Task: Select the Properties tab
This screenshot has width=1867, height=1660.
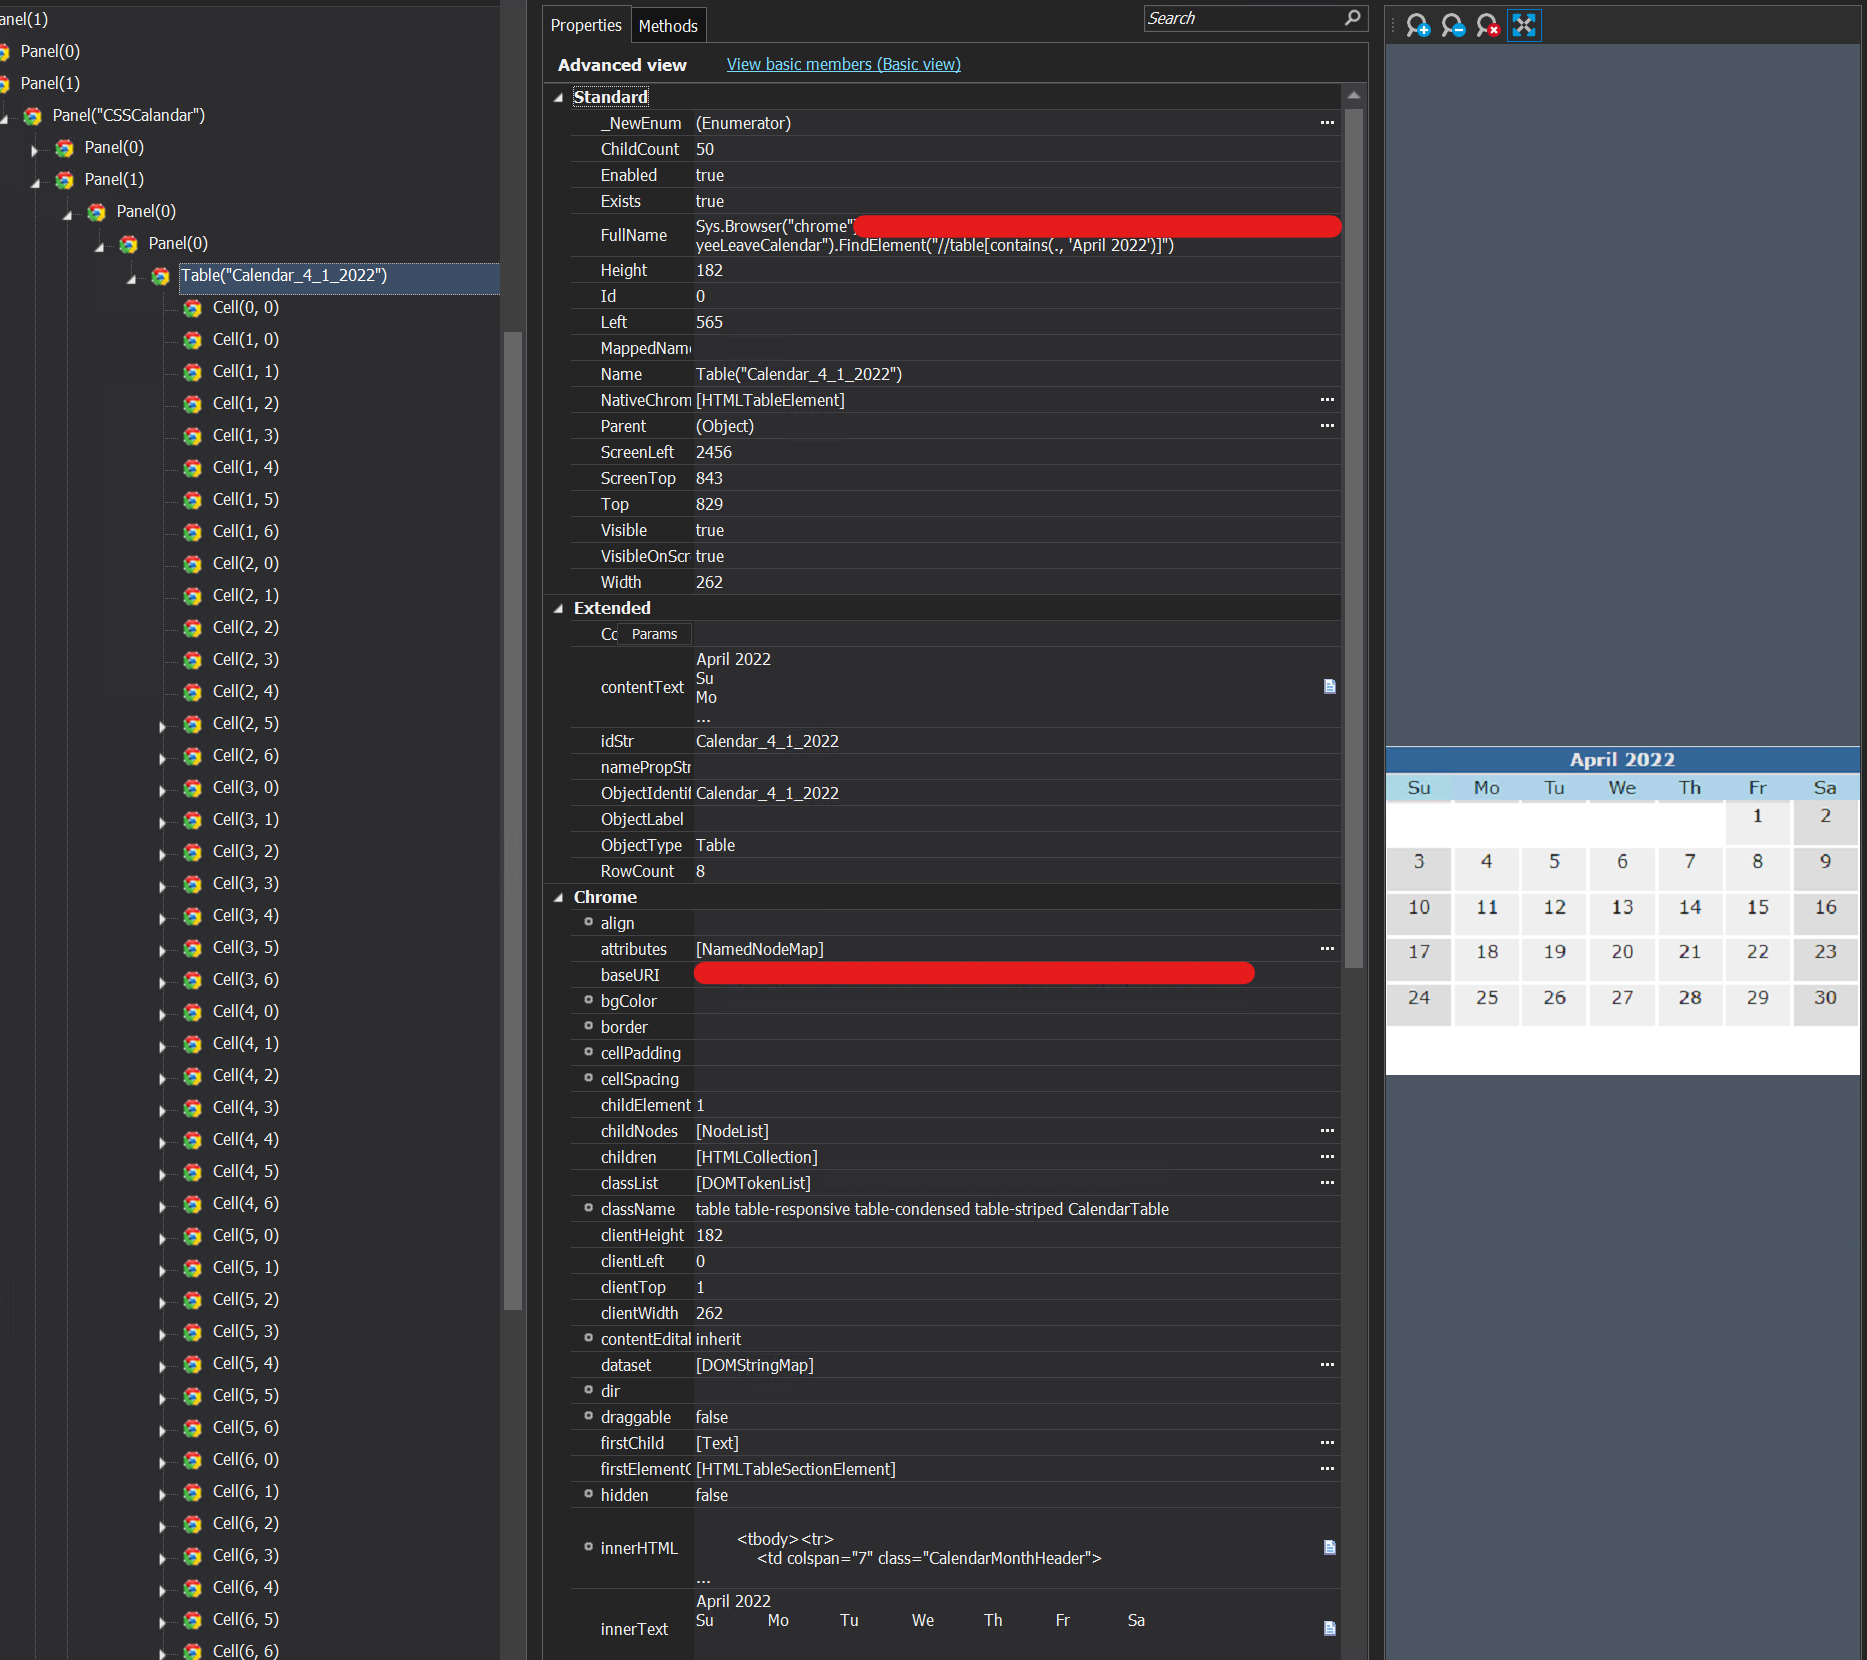Action: tap(586, 25)
